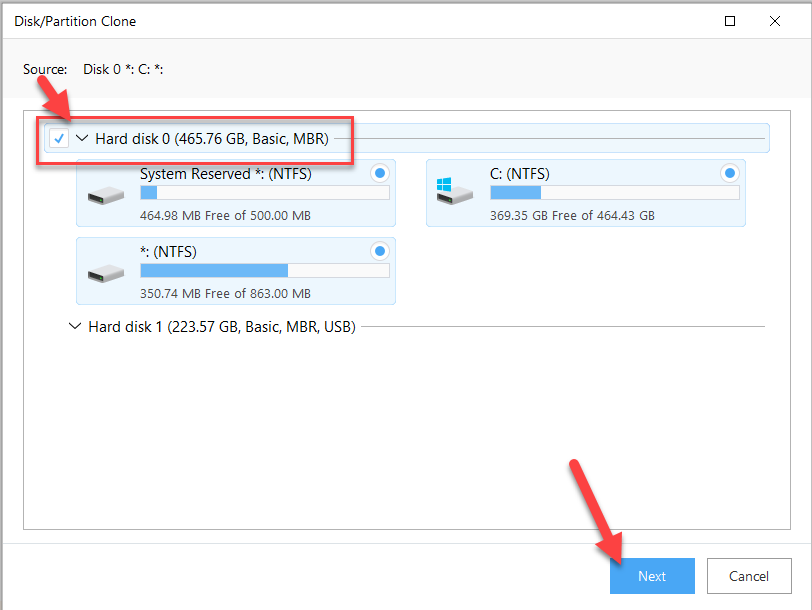Click the C: Windows system drive icon
This screenshot has width=812, height=610.
[x=454, y=191]
